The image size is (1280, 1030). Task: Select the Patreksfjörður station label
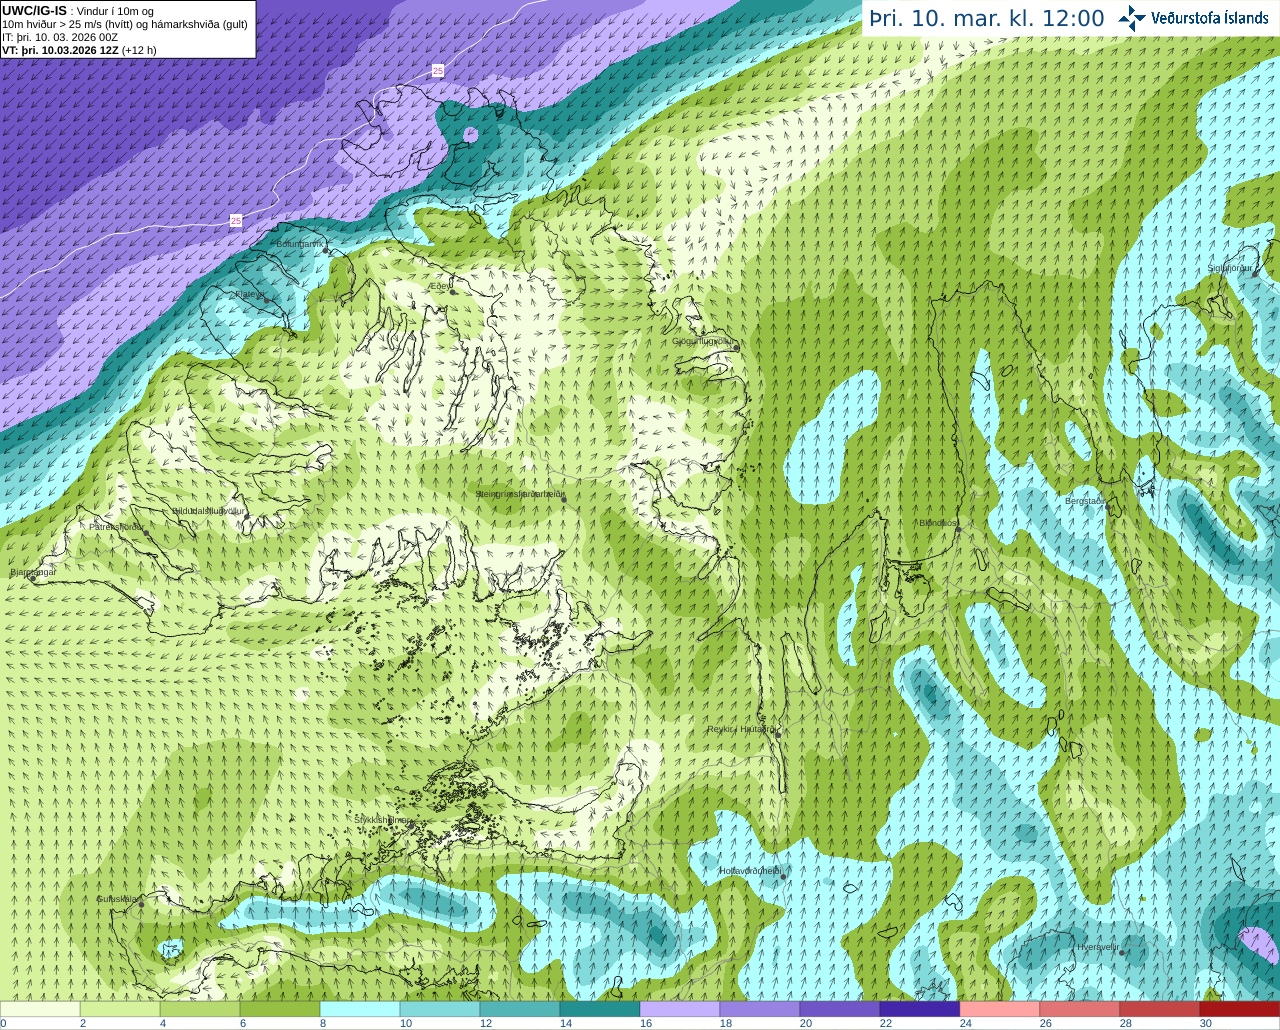point(117,526)
